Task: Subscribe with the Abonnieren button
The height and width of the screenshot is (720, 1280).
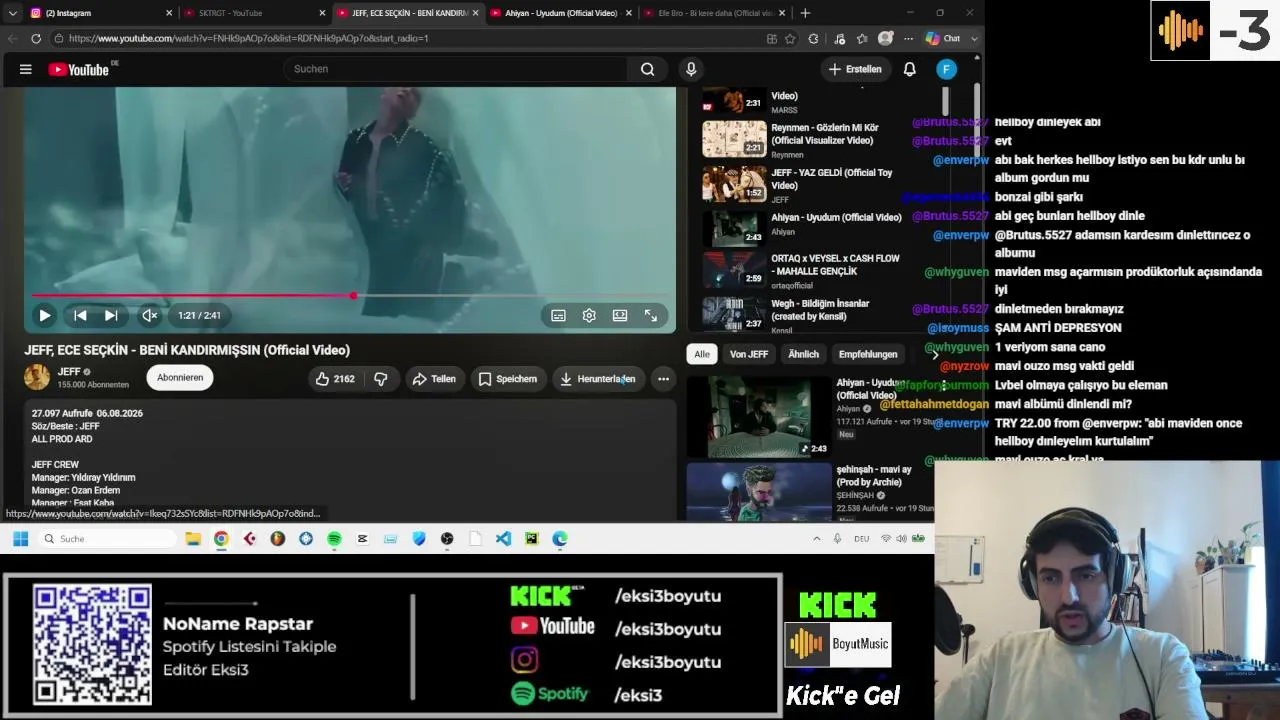Action: point(180,377)
